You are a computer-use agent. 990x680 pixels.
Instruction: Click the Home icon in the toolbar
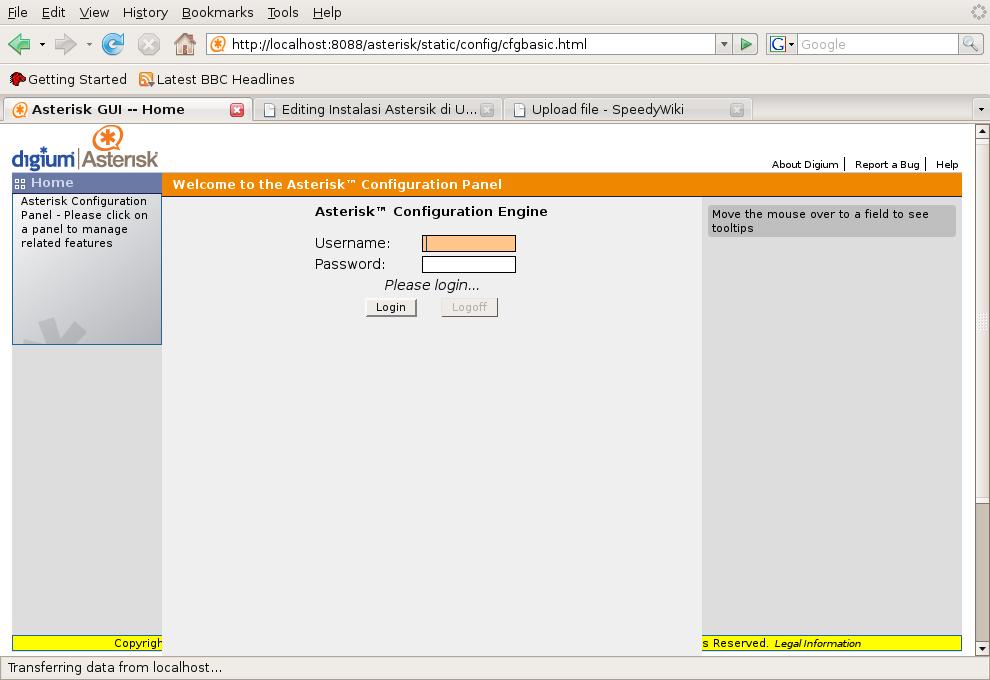pyautogui.click(x=184, y=44)
